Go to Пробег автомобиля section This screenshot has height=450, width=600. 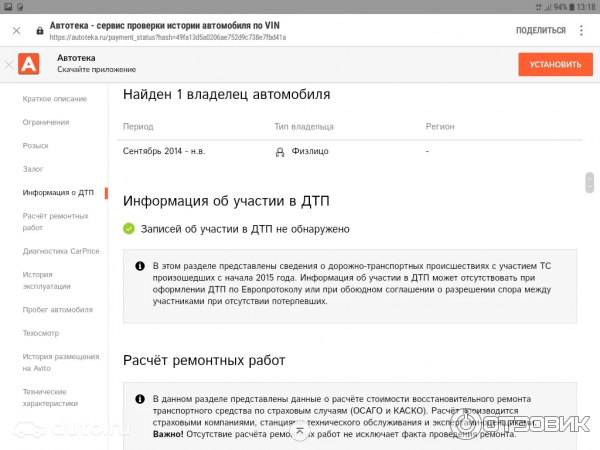pyautogui.click(x=58, y=309)
